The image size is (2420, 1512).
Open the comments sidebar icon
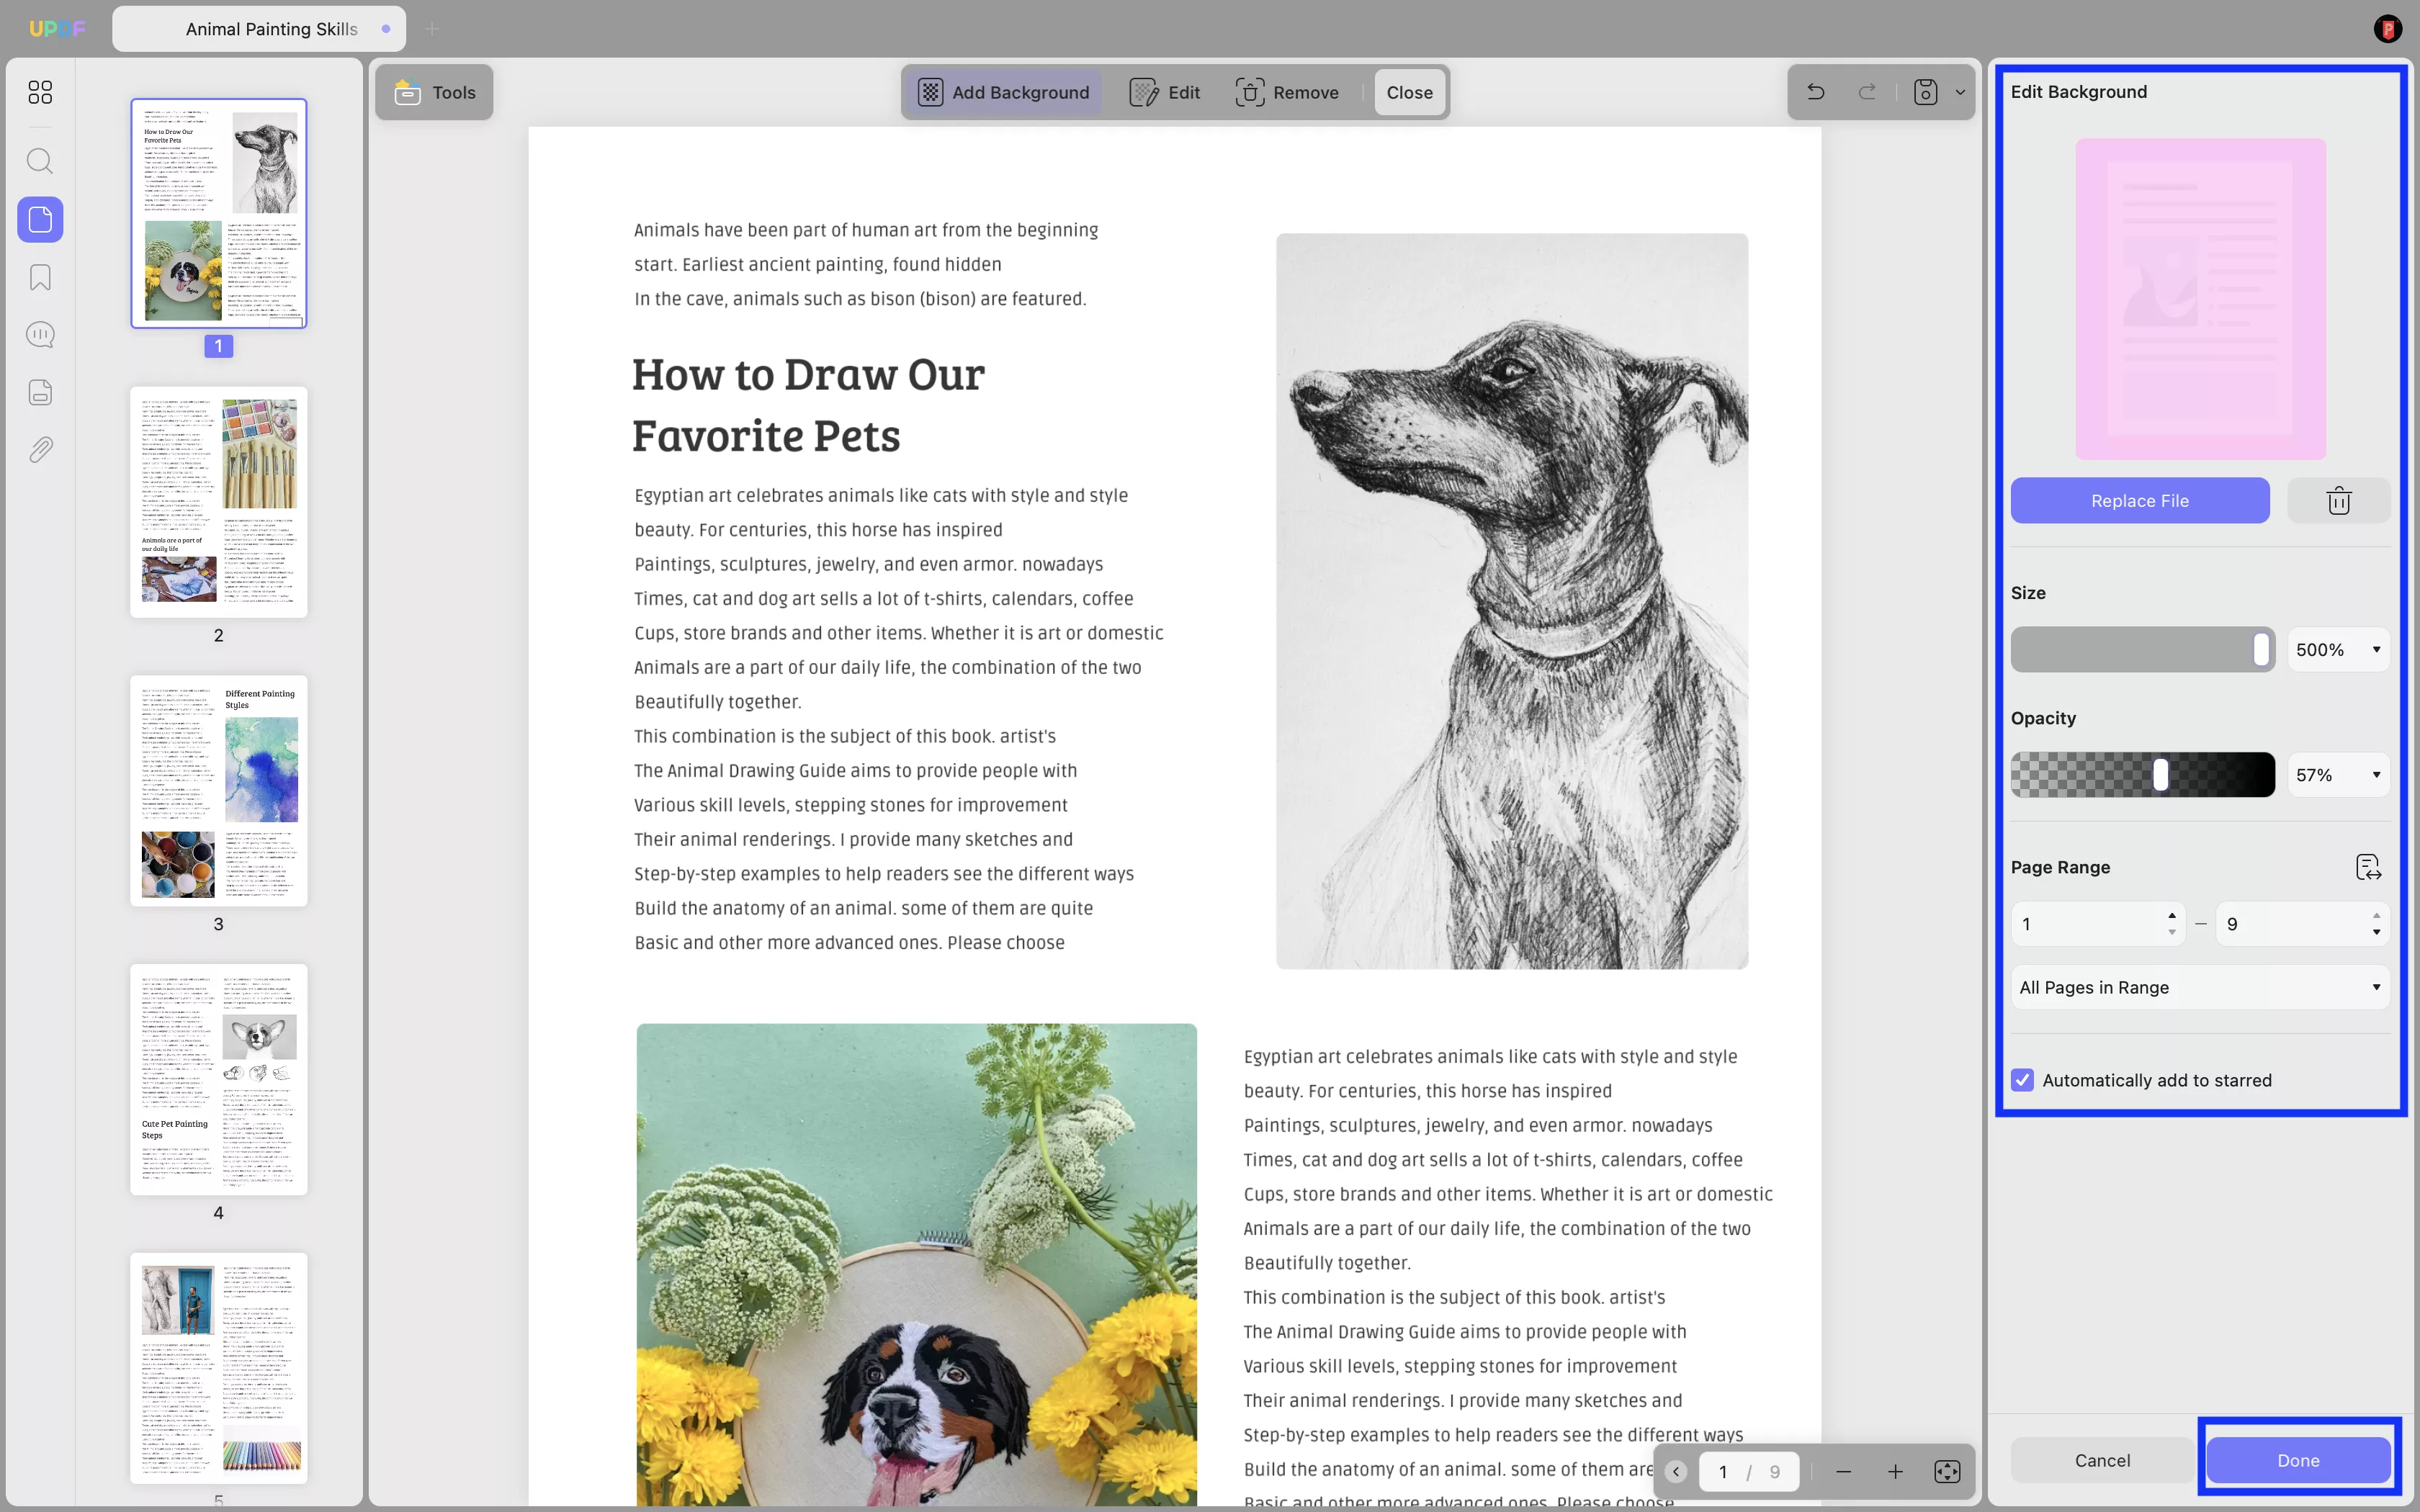(x=40, y=334)
